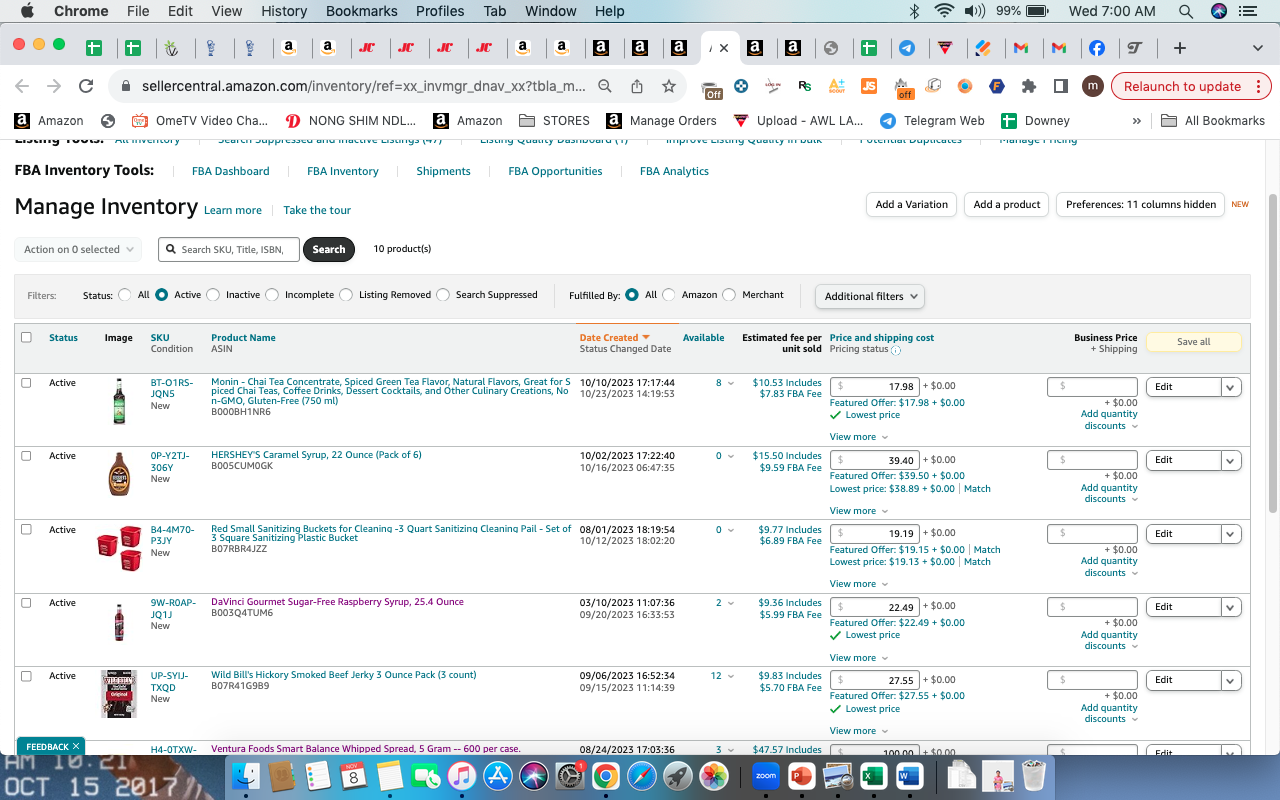Open the Profiles menu
This screenshot has height=800, width=1280.
pos(440,11)
